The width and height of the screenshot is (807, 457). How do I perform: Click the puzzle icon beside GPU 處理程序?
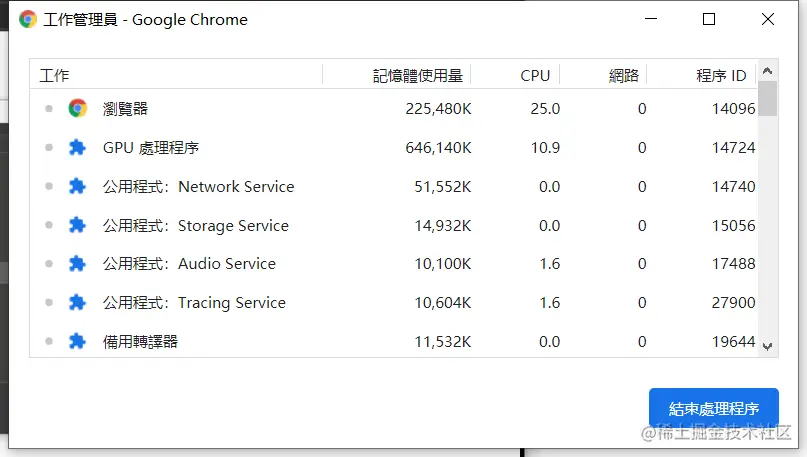point(78,148)
